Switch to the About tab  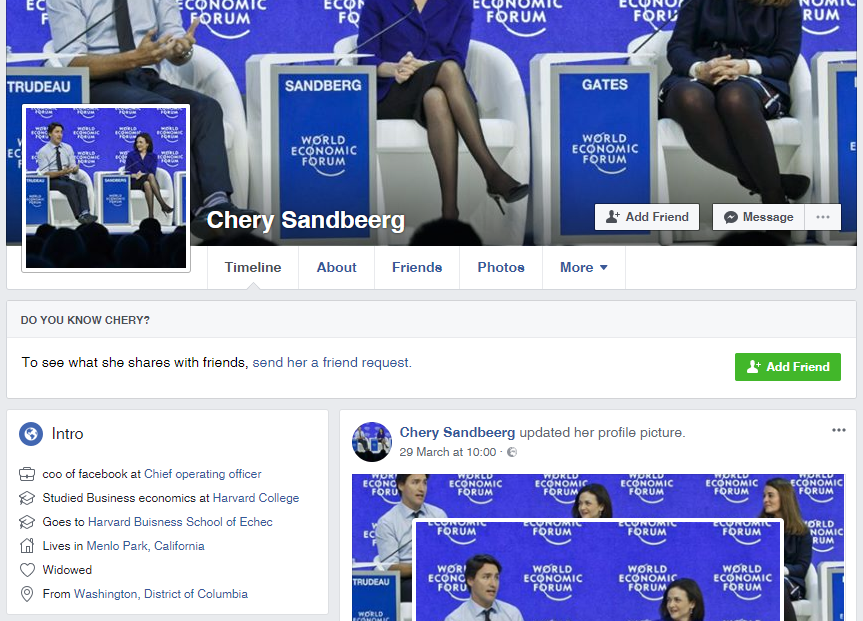[x=336, y=268]
